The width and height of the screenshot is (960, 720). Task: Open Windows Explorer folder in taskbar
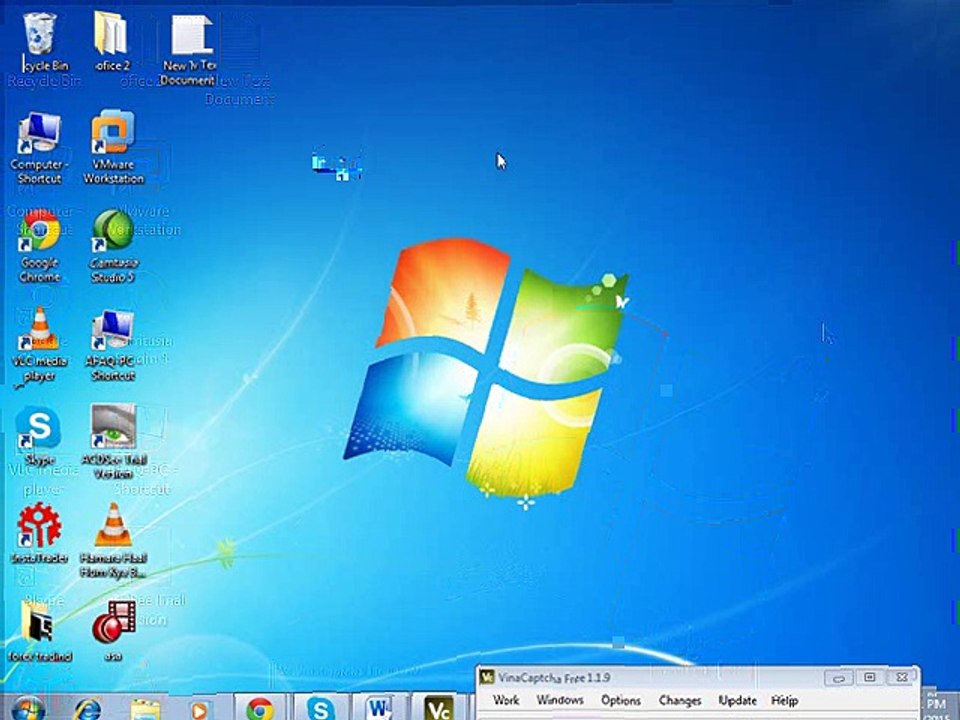[x=145, y=709]
